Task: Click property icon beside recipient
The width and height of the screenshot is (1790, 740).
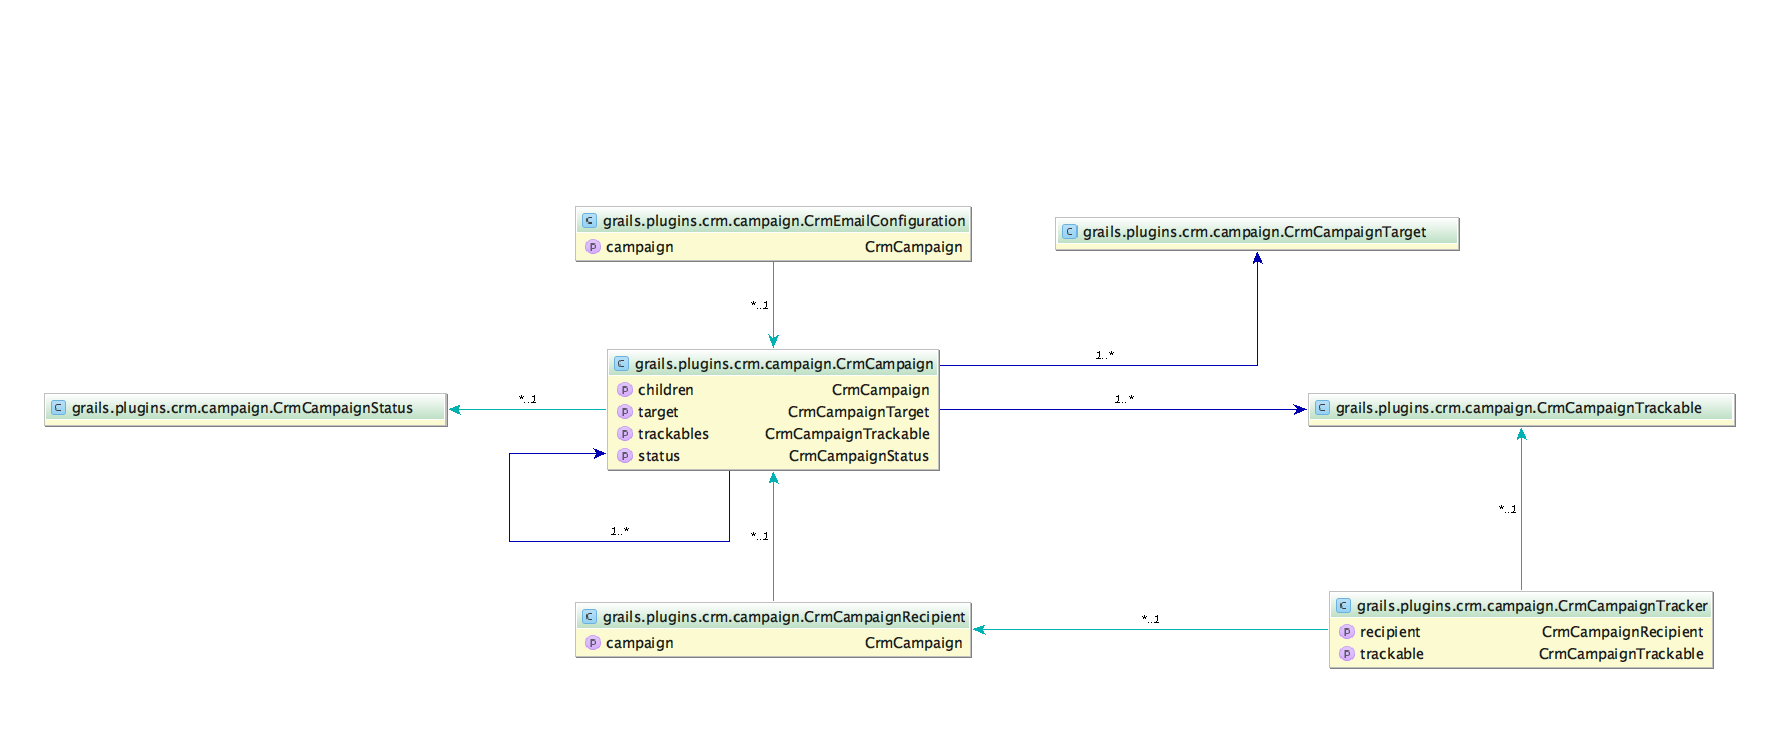Action: tap(1346, 632)
